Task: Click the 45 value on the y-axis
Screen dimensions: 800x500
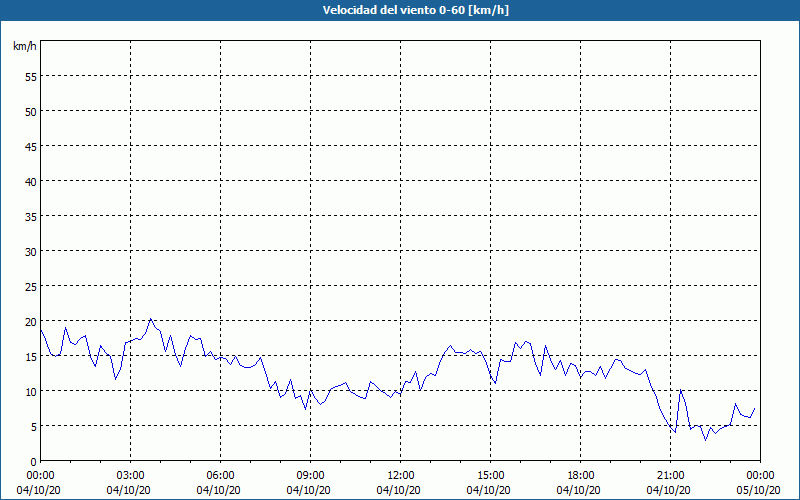Action: [30, 146]
